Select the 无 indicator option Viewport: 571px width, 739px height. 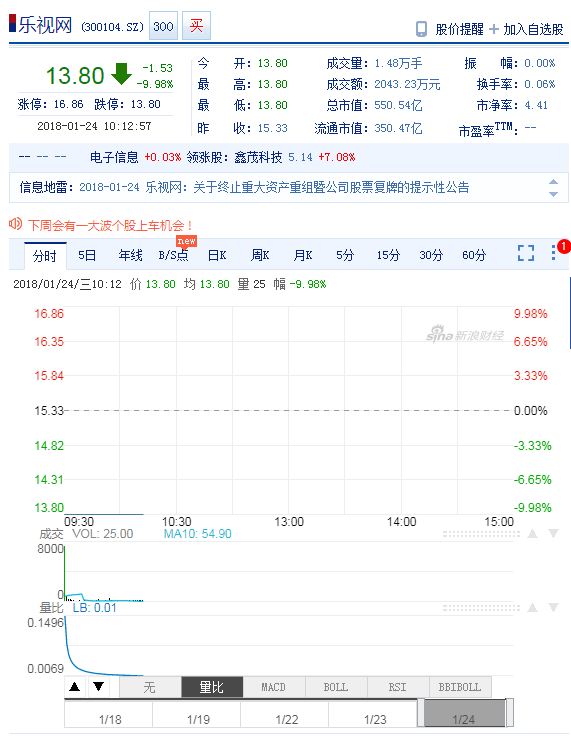pos(150,687)
